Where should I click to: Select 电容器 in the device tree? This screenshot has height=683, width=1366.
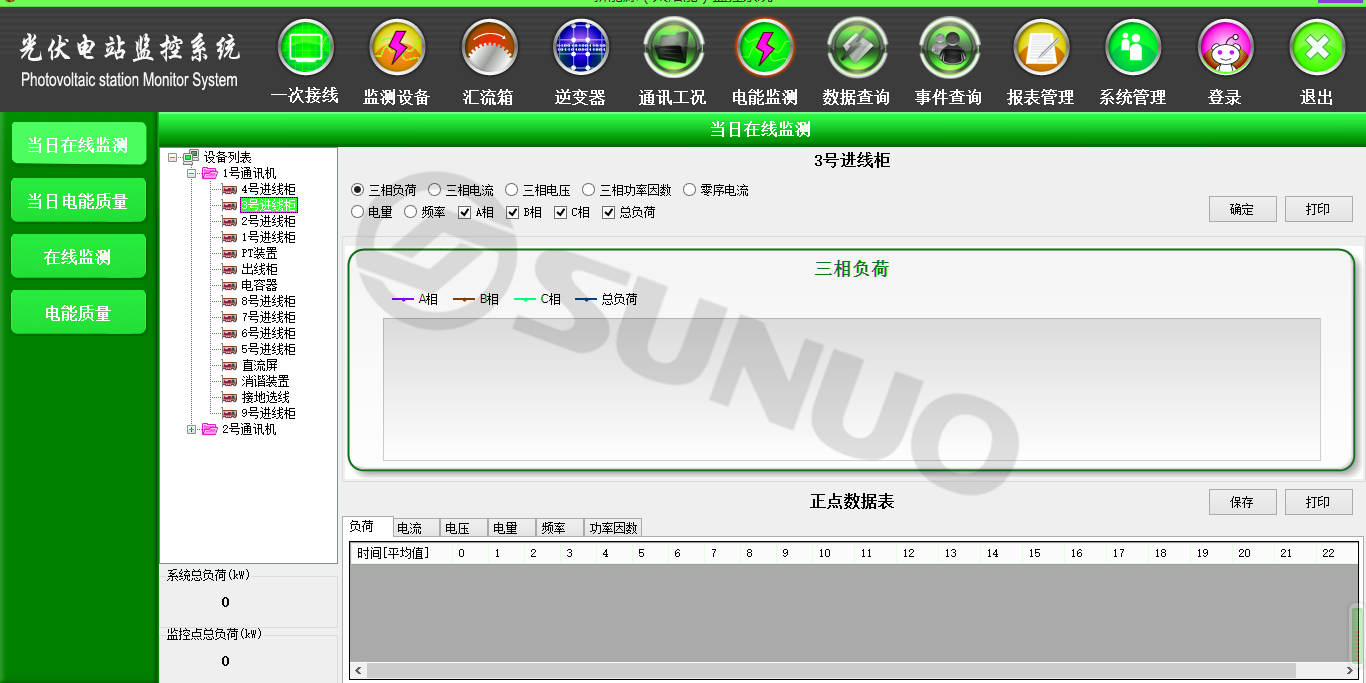pos(259,285)
